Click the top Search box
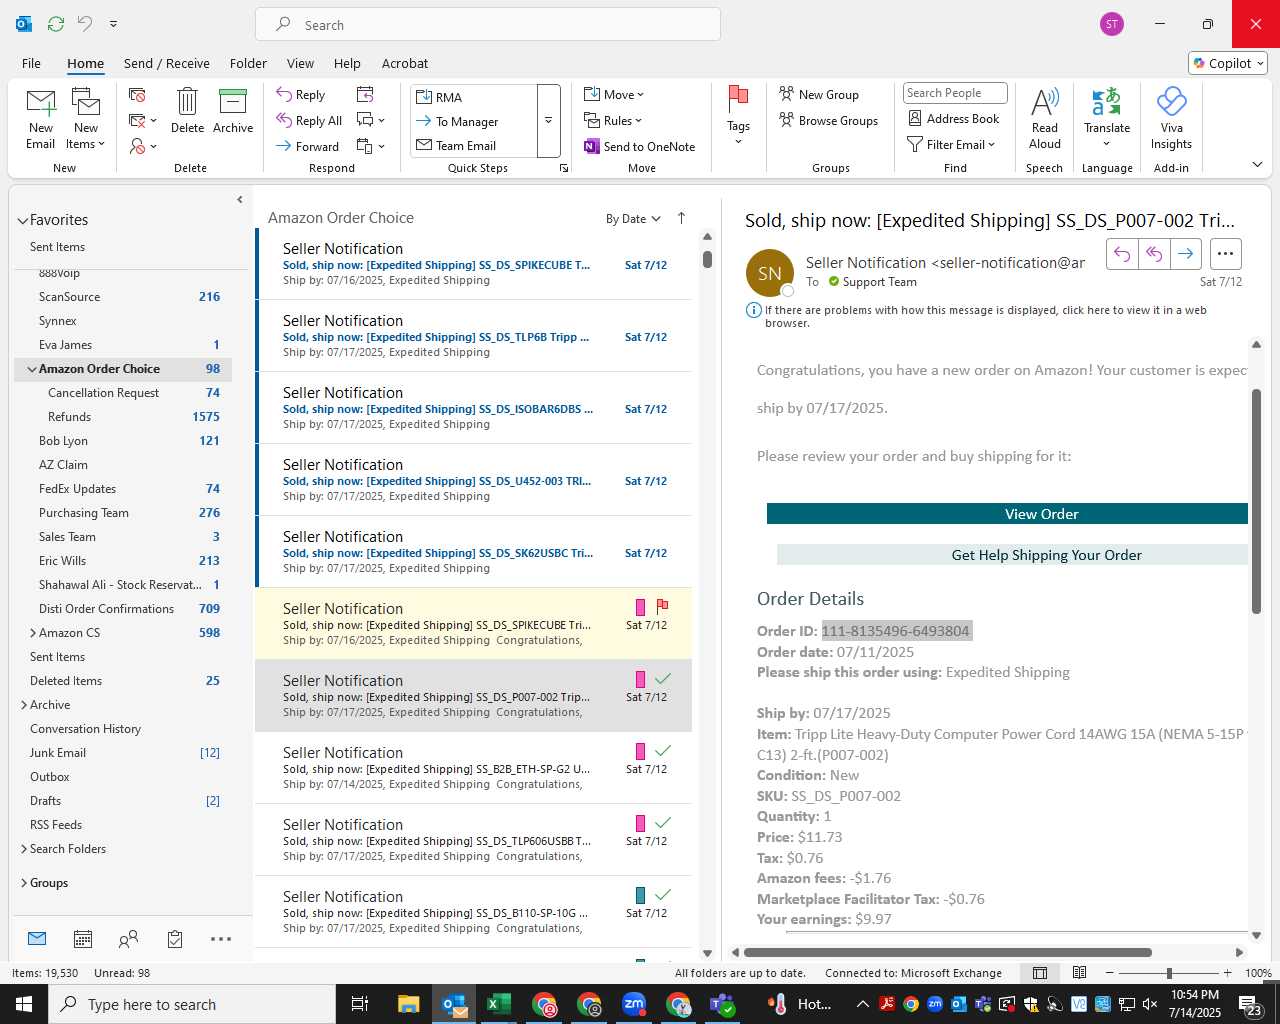Viewport: 1280px width, 1024px height. 488,25
